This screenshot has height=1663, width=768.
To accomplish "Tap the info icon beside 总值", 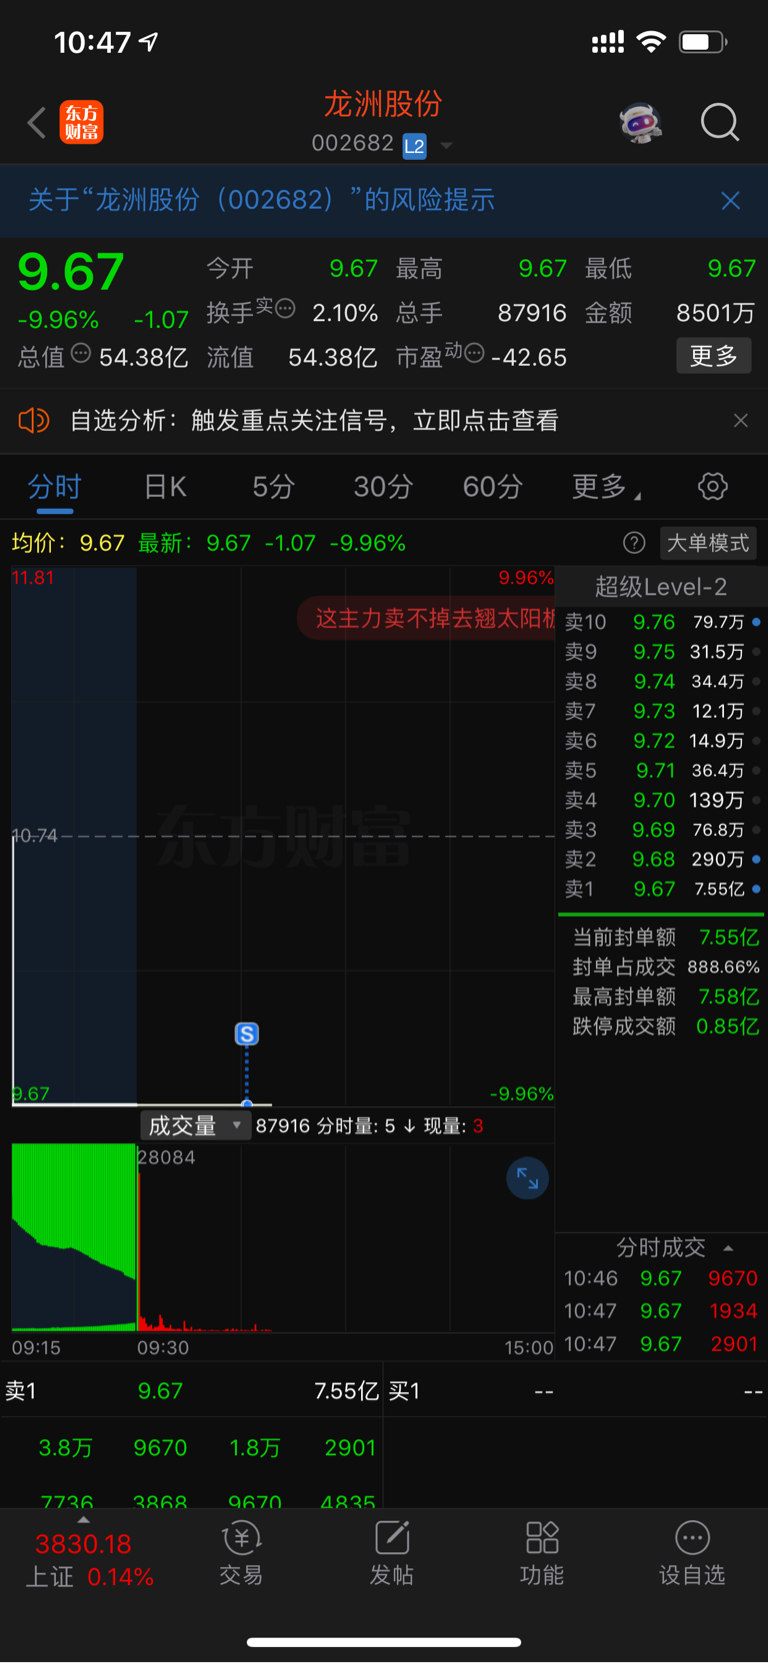I will (81, 353).
